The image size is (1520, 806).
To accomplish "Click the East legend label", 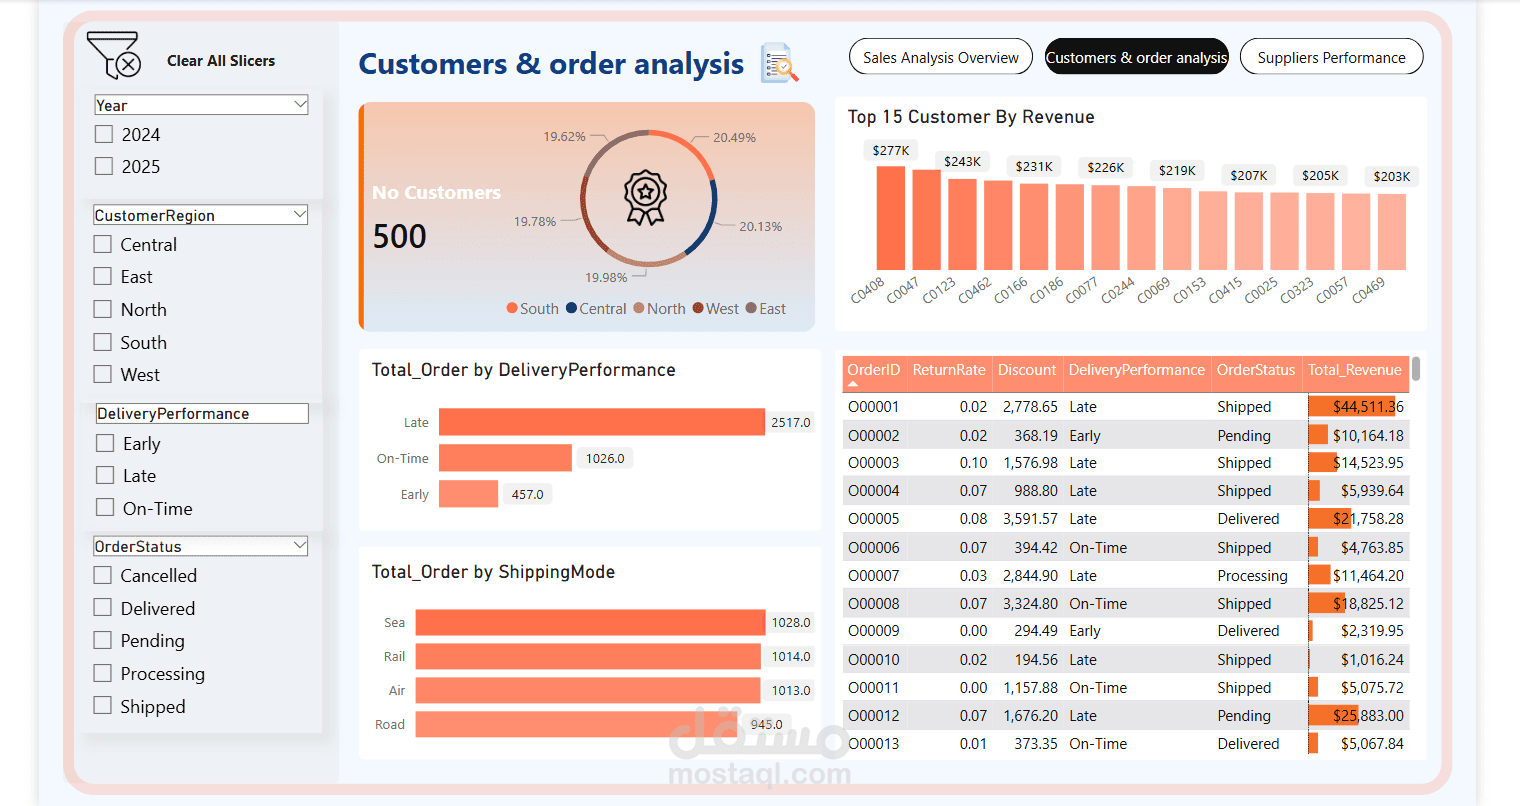I will [x=772, y=309].
